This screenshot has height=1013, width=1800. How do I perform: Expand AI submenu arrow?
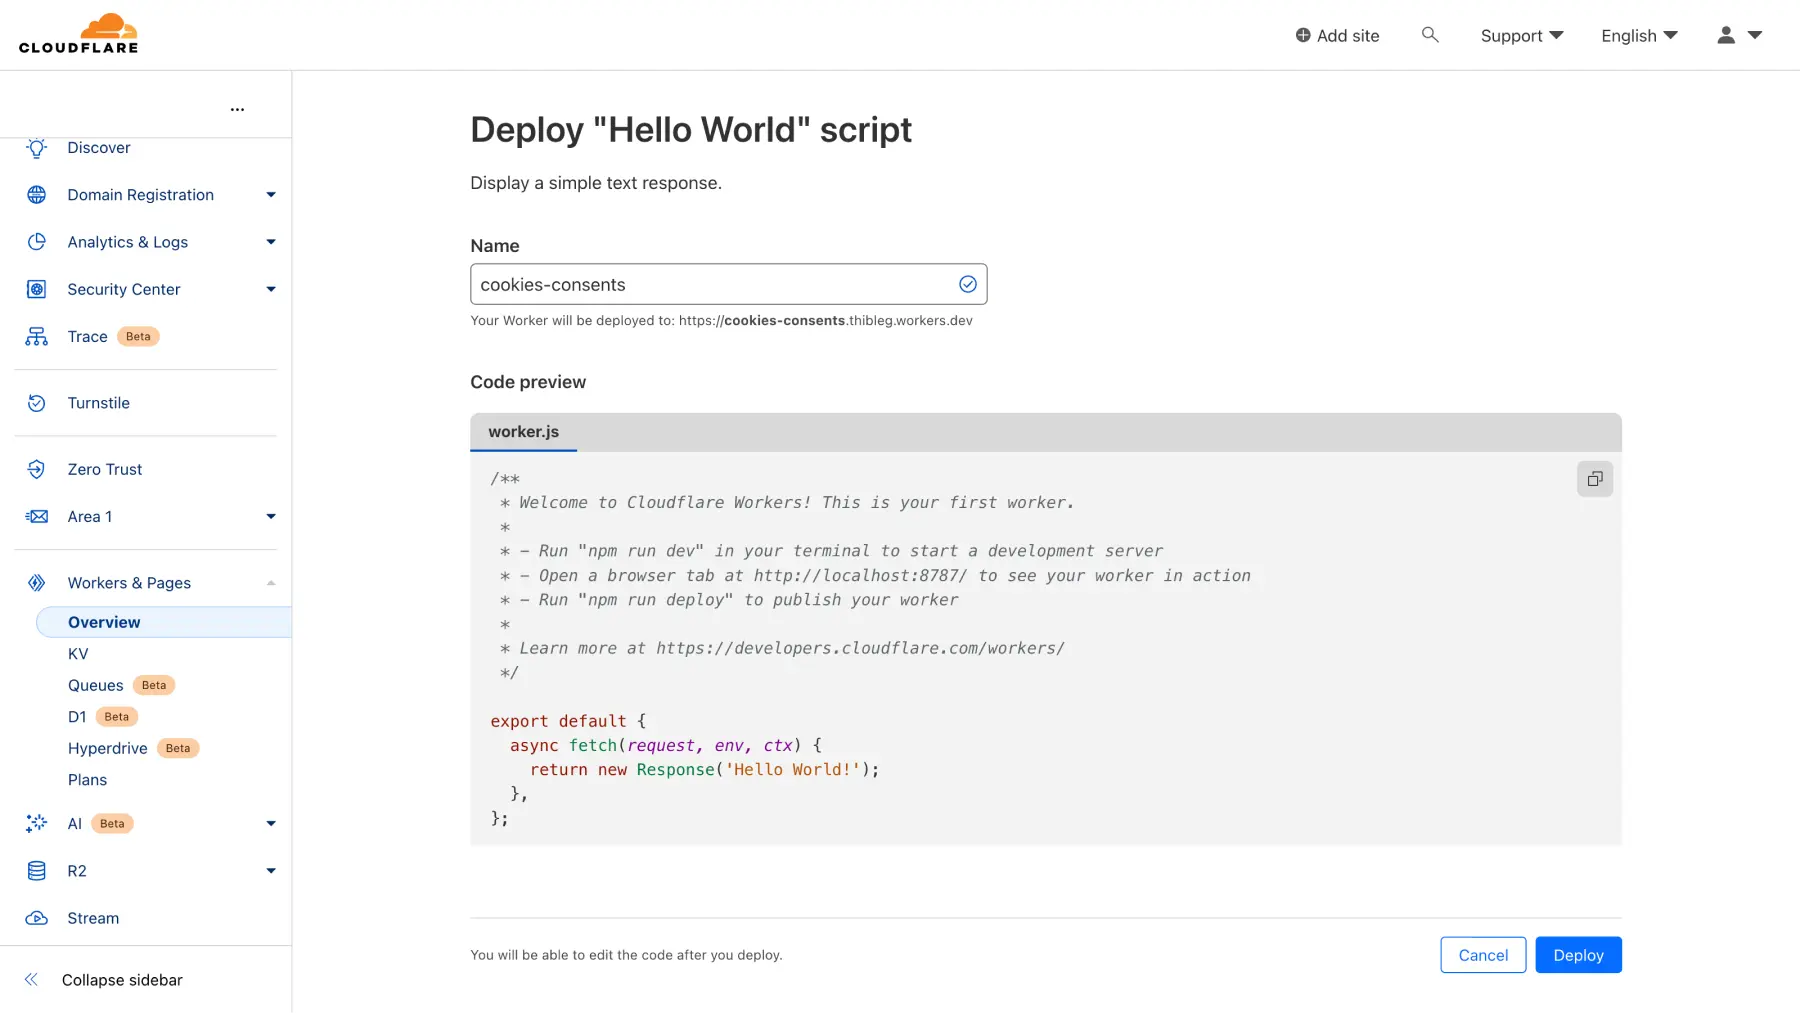271,823
